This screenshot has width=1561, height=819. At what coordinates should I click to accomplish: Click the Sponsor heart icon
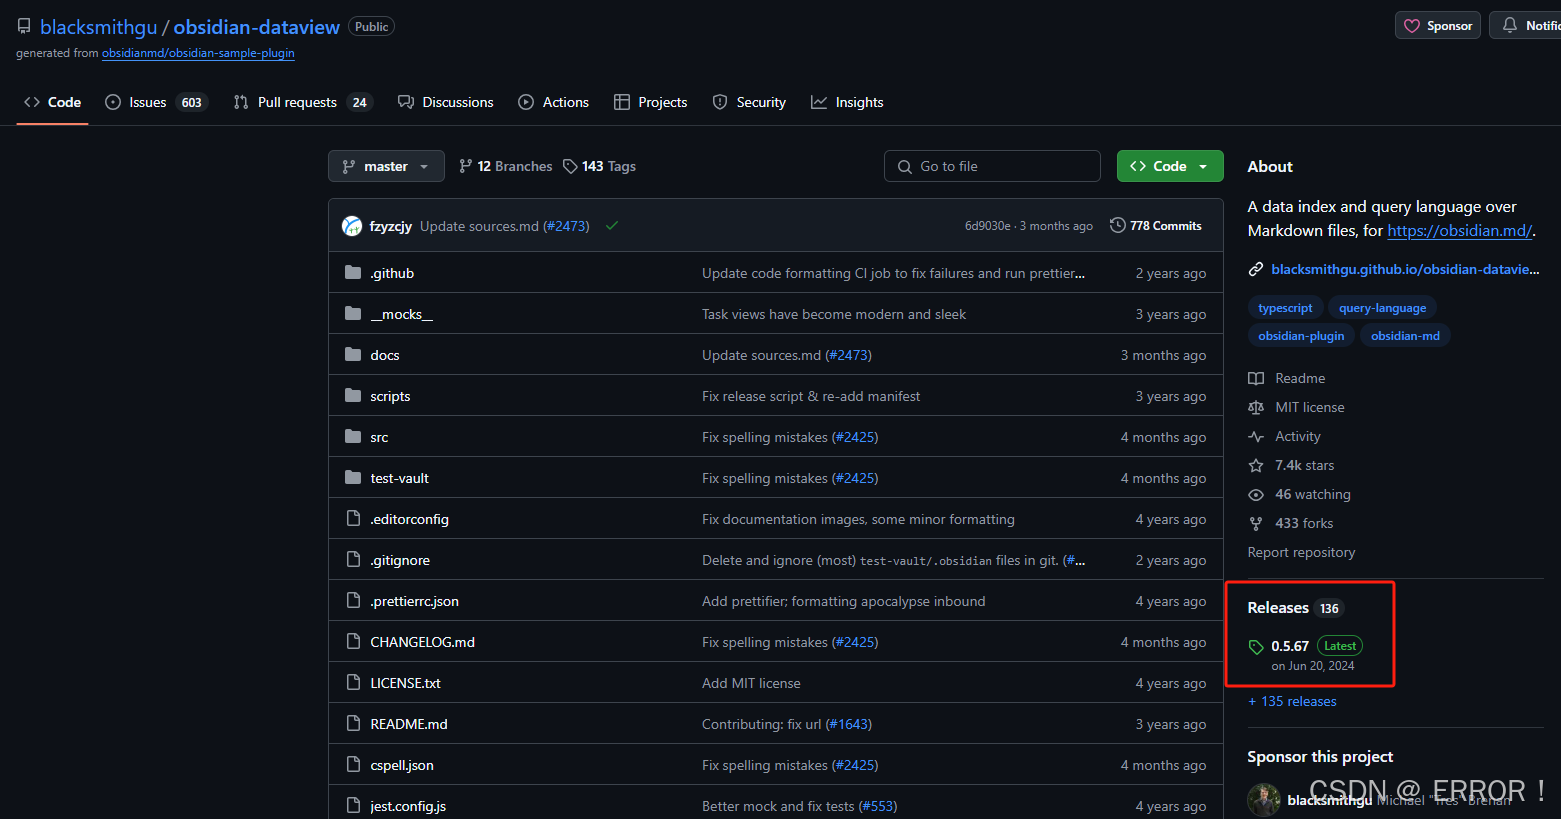click(1412, 26)
